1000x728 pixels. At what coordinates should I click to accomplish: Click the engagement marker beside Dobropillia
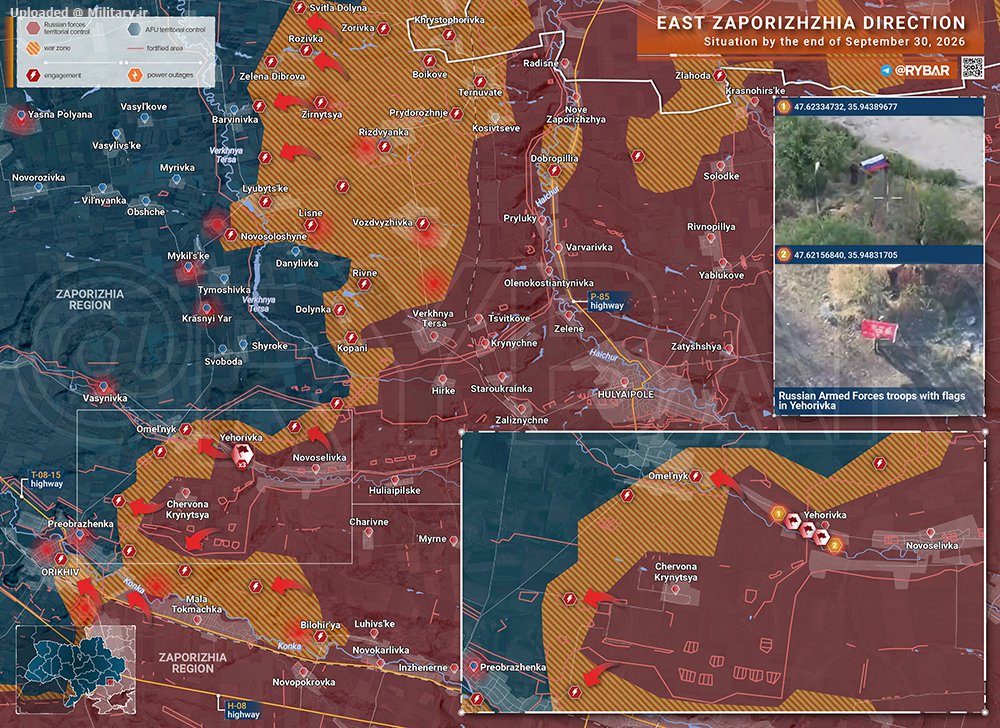(554, 170)
